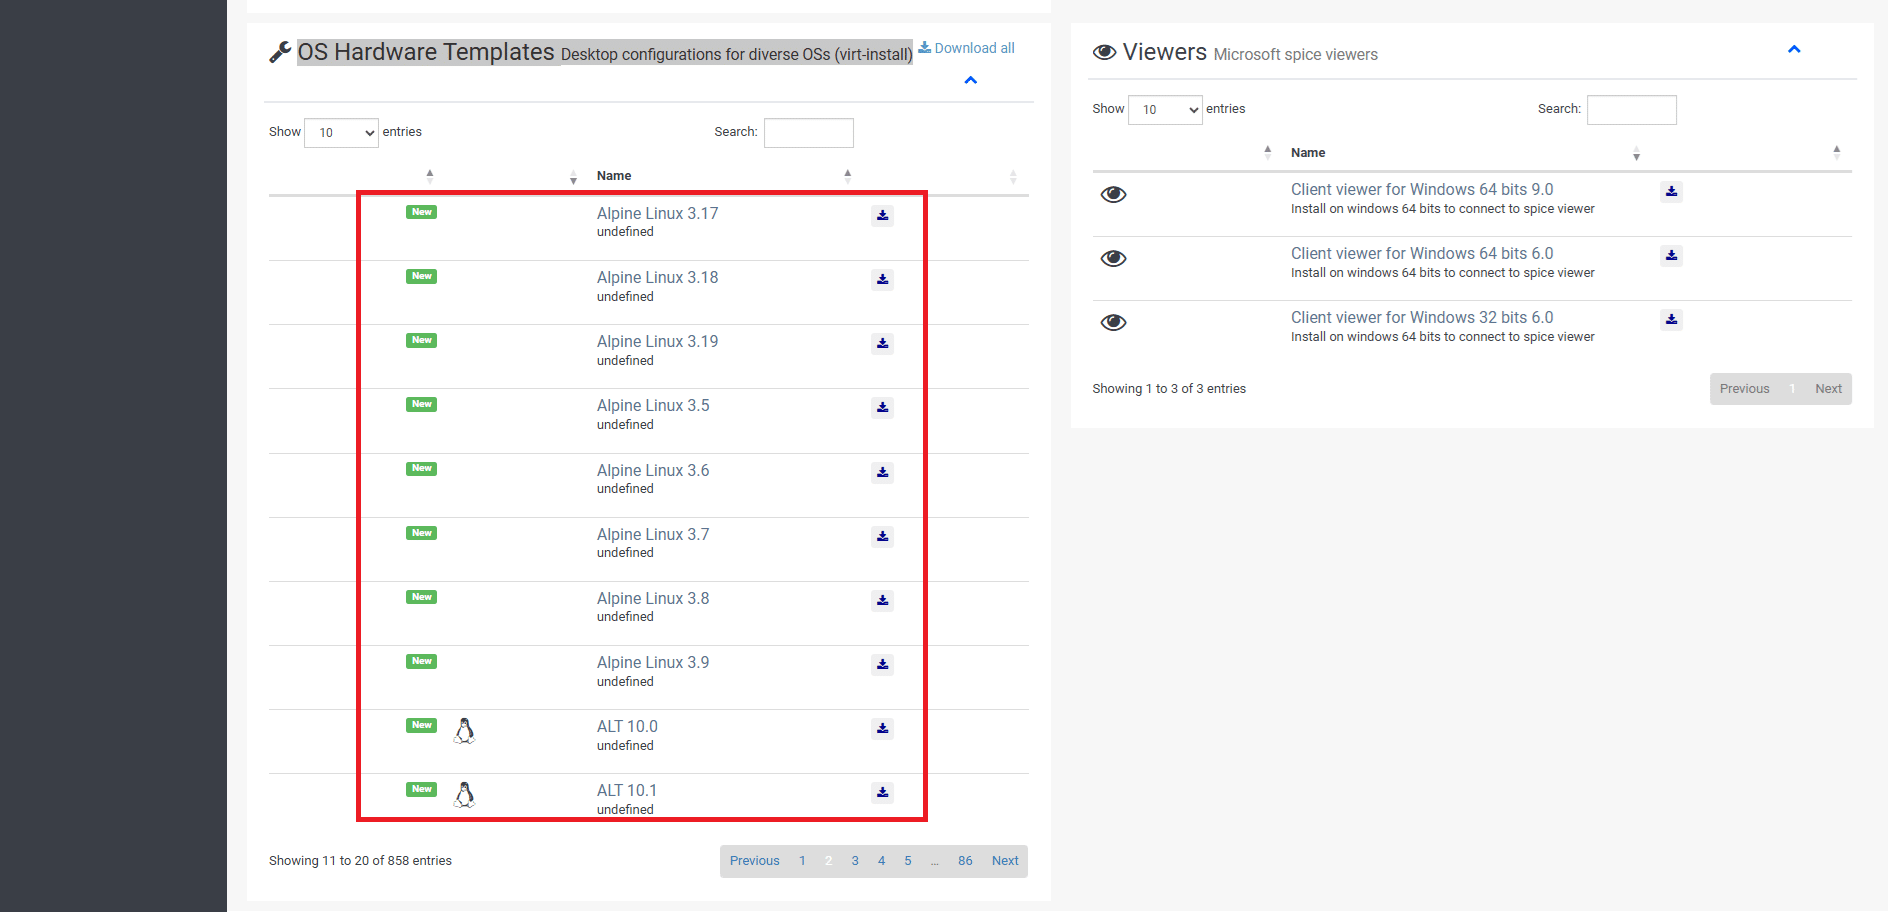Download Client viewer for Windows 32 bits 6.0
This screenshot has height=912, width=1896.
pos(1671,320)
